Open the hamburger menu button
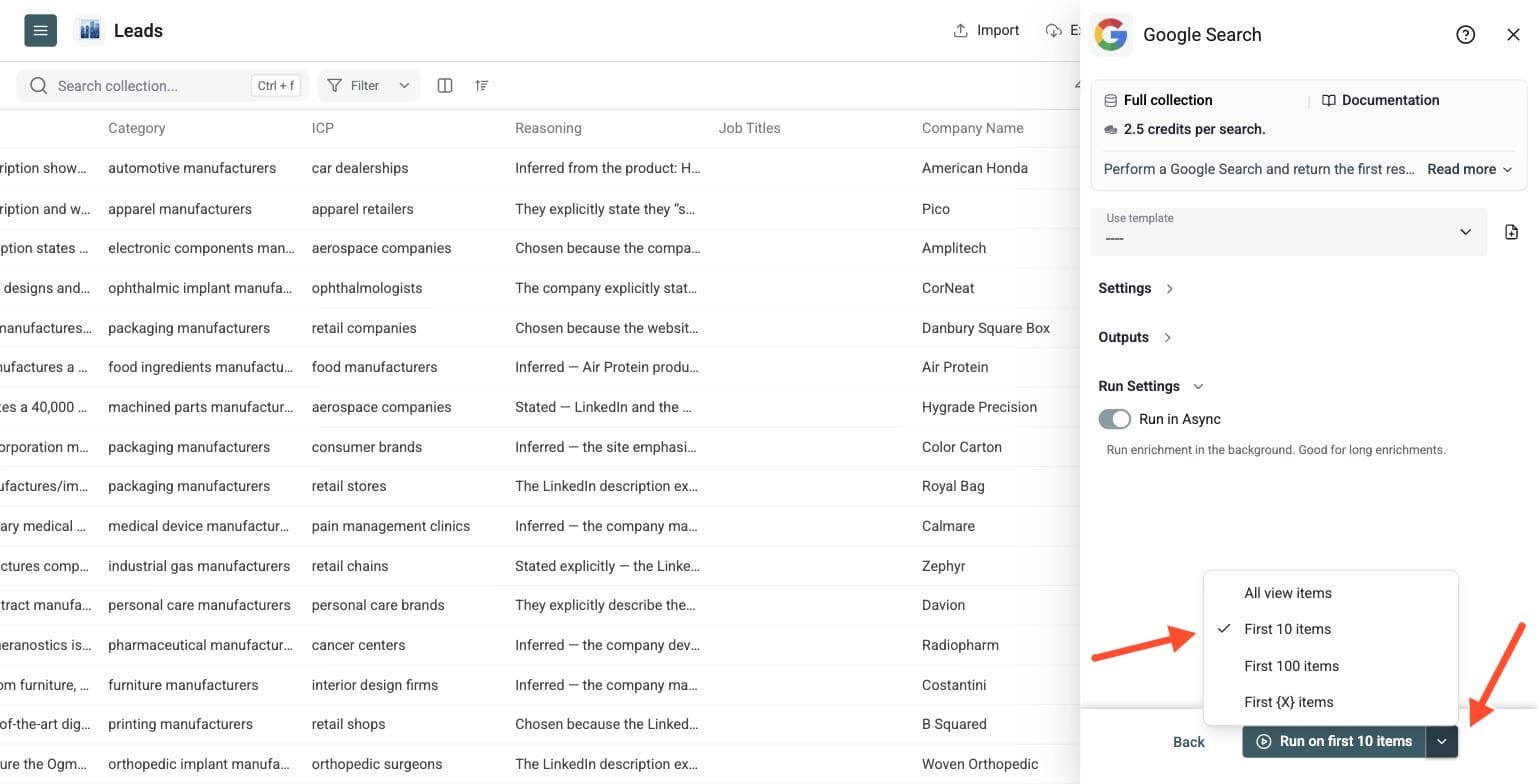 click(40, 30)
